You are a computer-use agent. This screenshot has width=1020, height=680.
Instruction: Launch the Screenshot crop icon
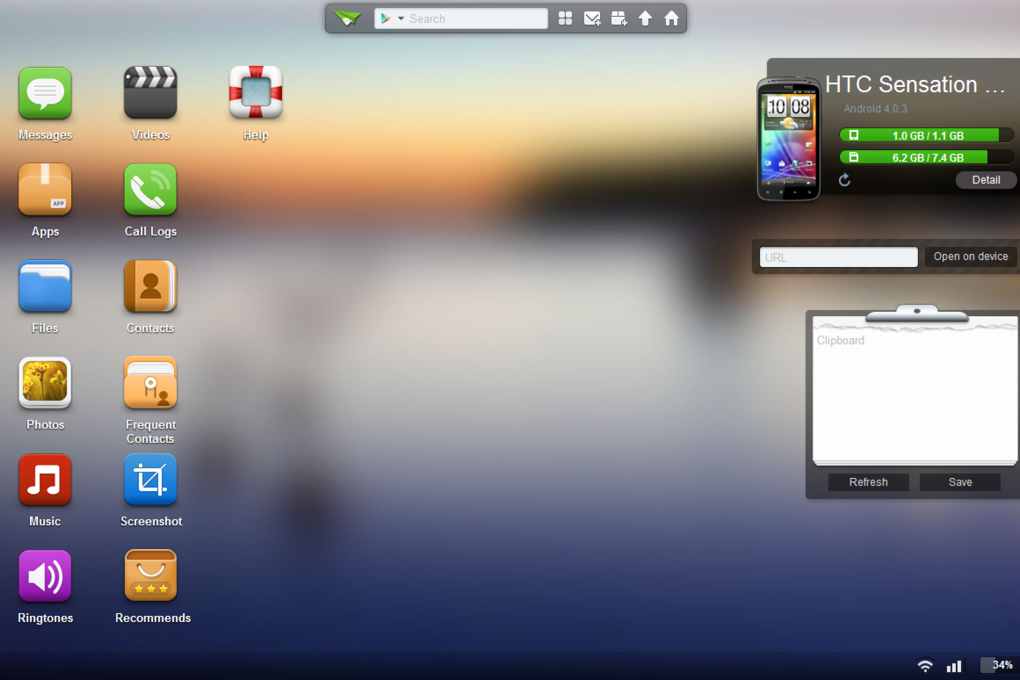click(x=150, y=480)
